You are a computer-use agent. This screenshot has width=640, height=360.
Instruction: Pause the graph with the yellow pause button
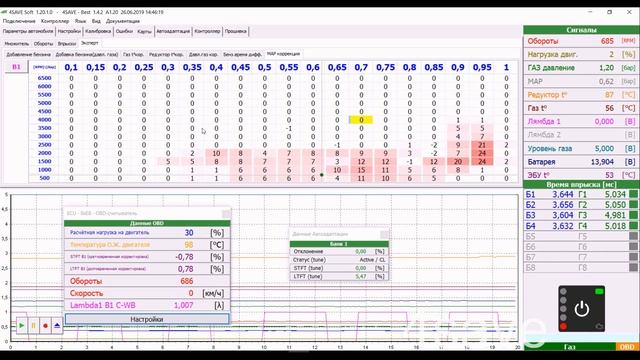33,326
